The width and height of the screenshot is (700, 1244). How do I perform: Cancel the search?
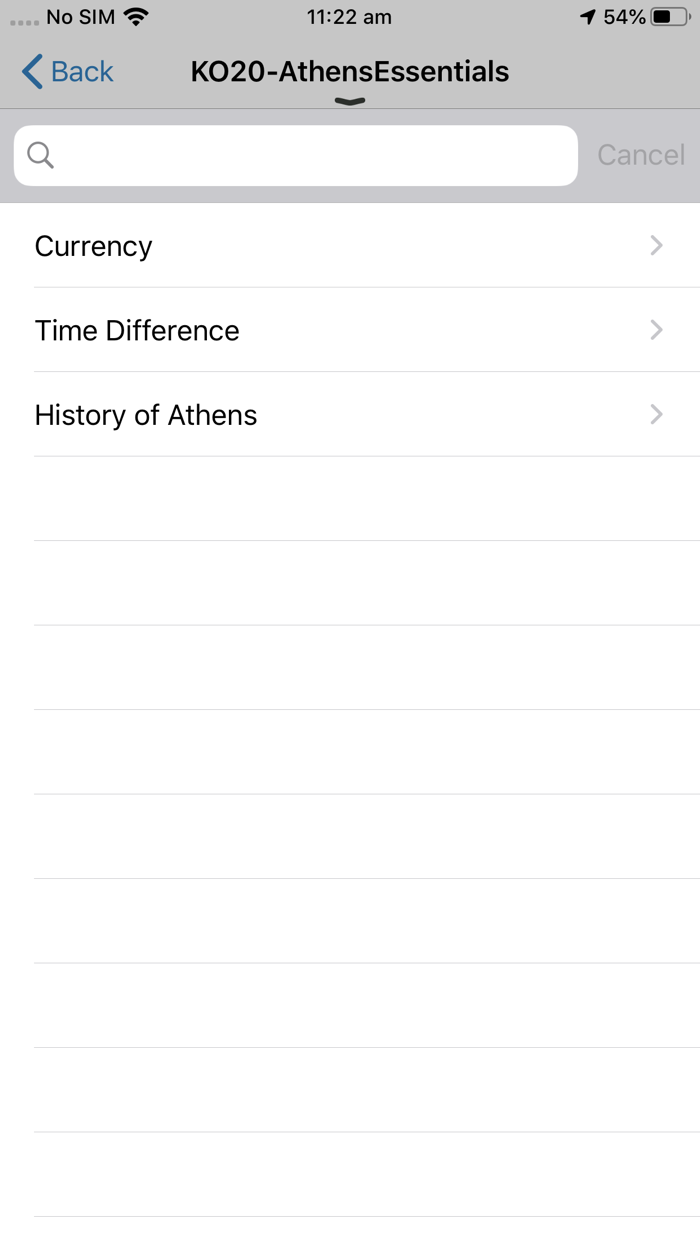641,155
